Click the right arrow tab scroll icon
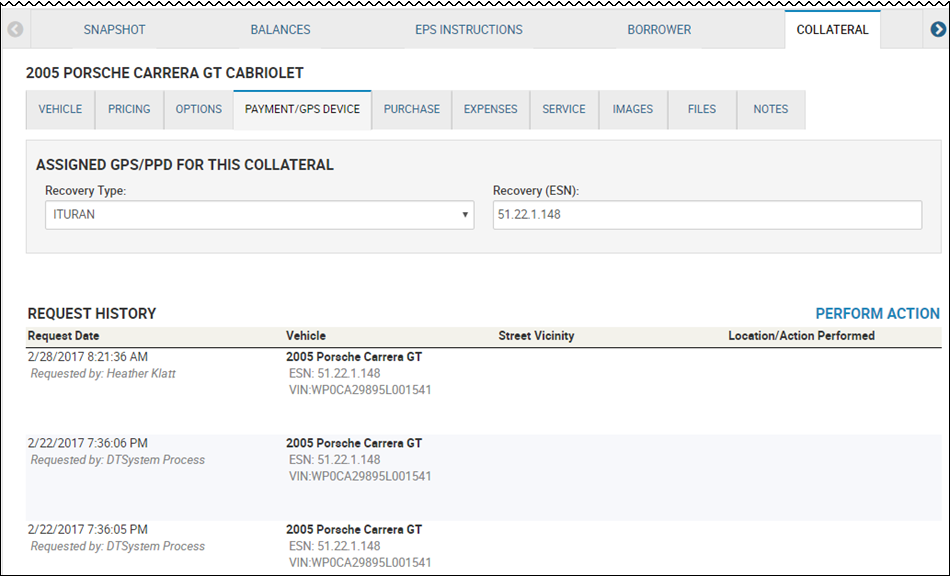The image size is (950, 576). click(x=938, y=29)
